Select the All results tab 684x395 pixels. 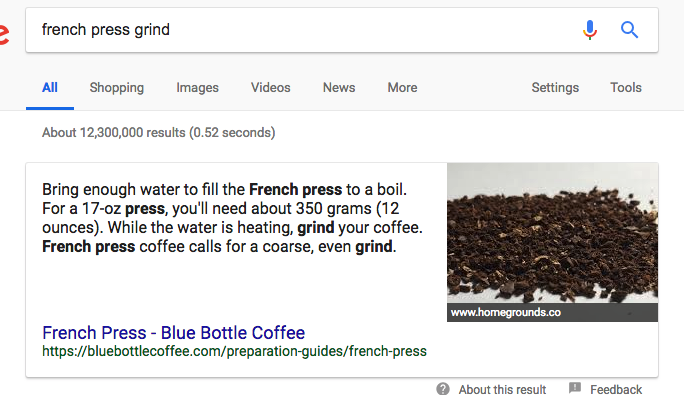(50, 88)
